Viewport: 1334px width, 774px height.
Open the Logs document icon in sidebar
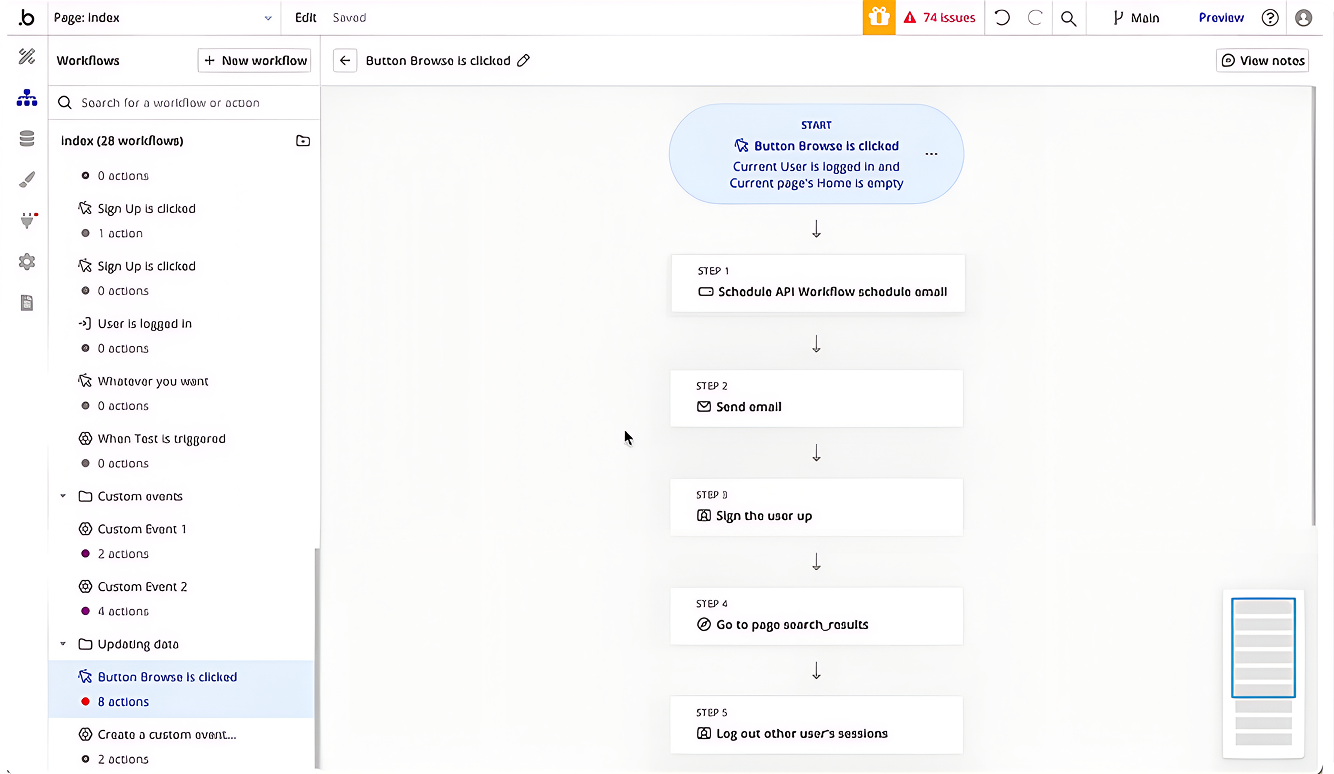tap(27, 302)
